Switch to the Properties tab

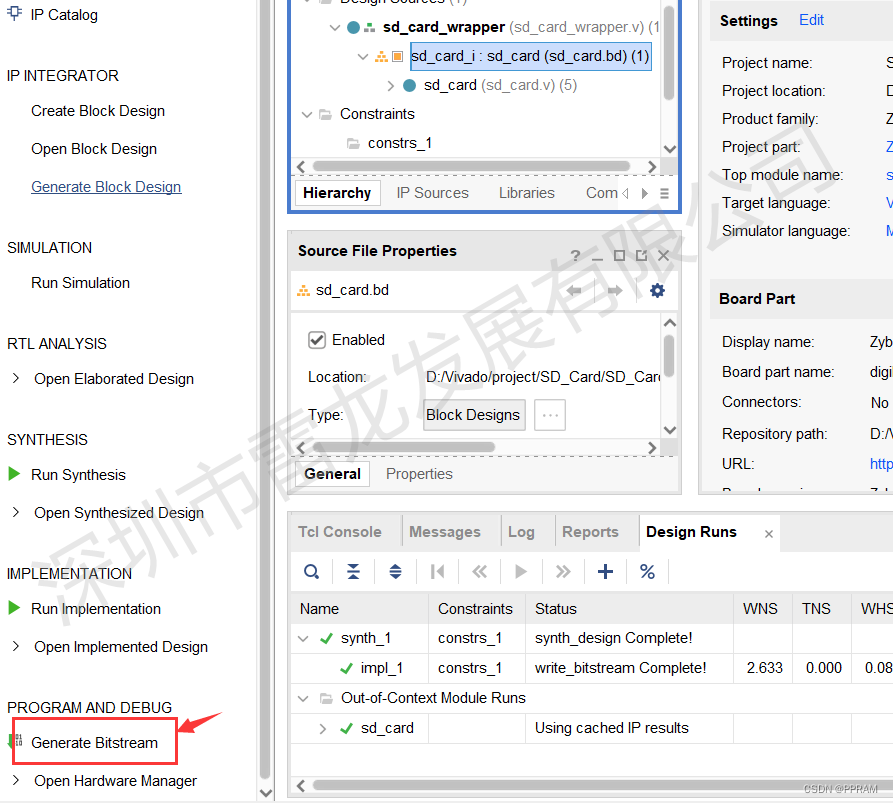point(419,474)
